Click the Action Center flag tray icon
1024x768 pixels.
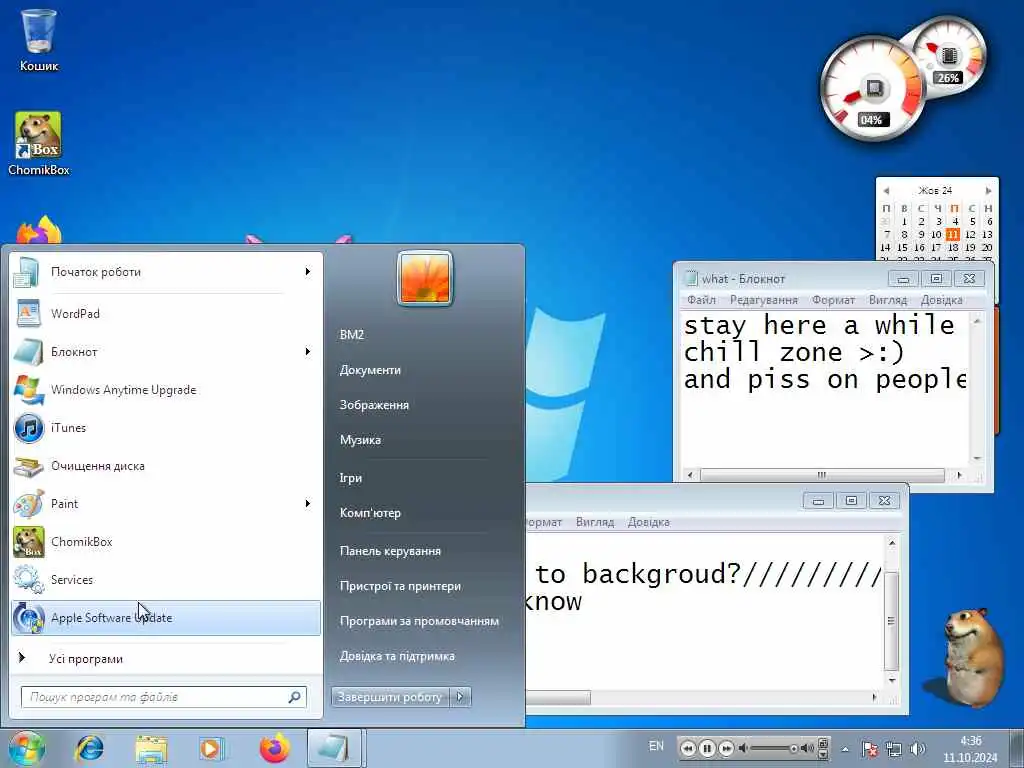(x=869, y=748)
